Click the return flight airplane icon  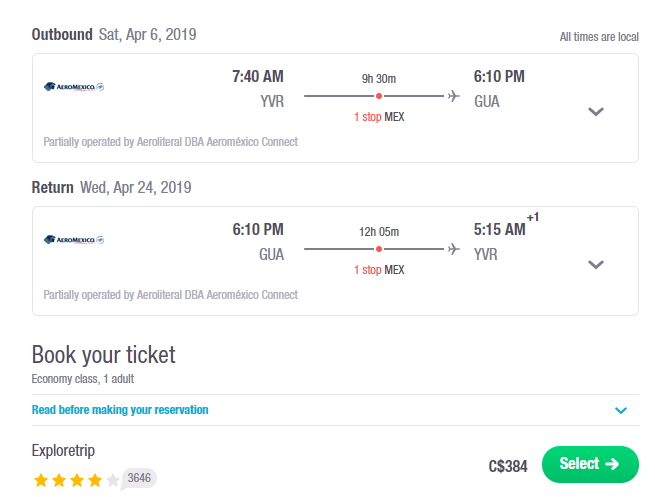click(x=454, y=249)
